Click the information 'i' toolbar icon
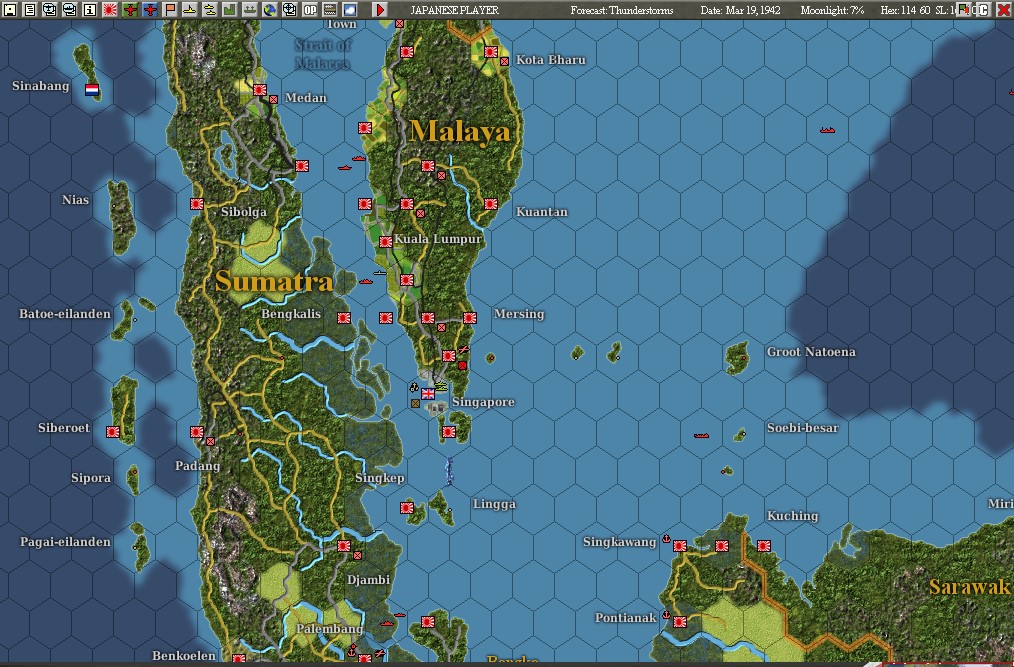This screenshot has width=1014, height=667. point(90,10)
